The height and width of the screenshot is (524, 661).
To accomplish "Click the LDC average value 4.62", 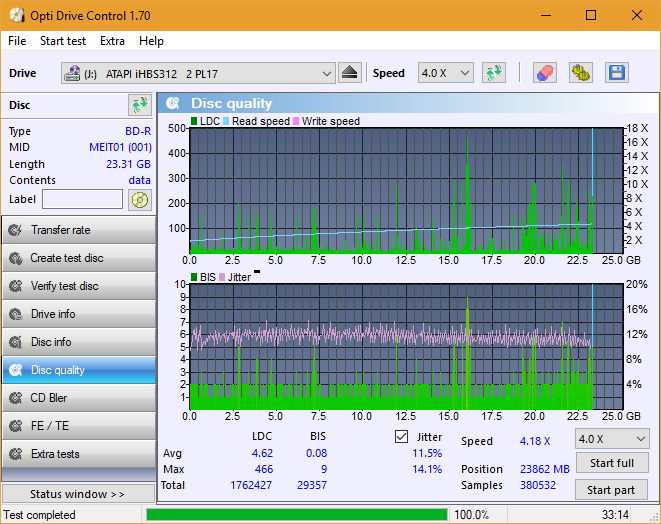I will tap(262, 453).
